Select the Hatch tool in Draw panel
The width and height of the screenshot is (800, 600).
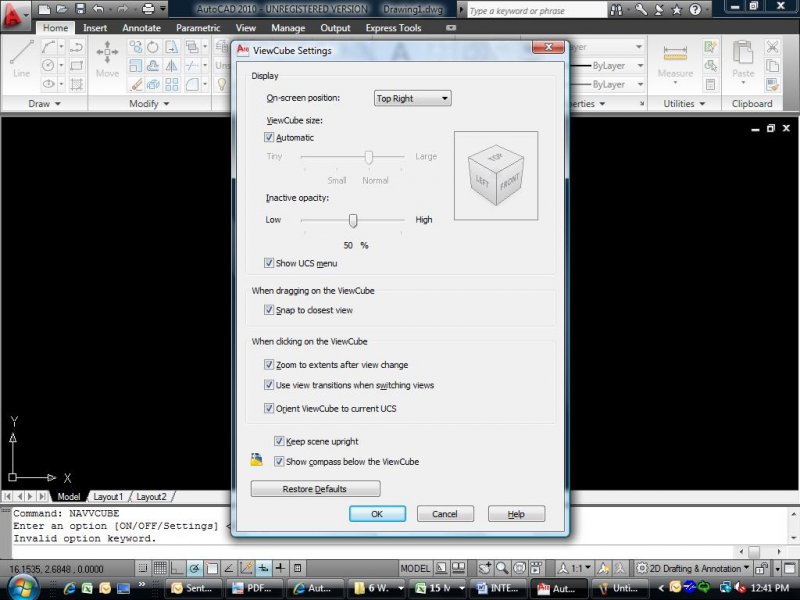pos(77,84)
